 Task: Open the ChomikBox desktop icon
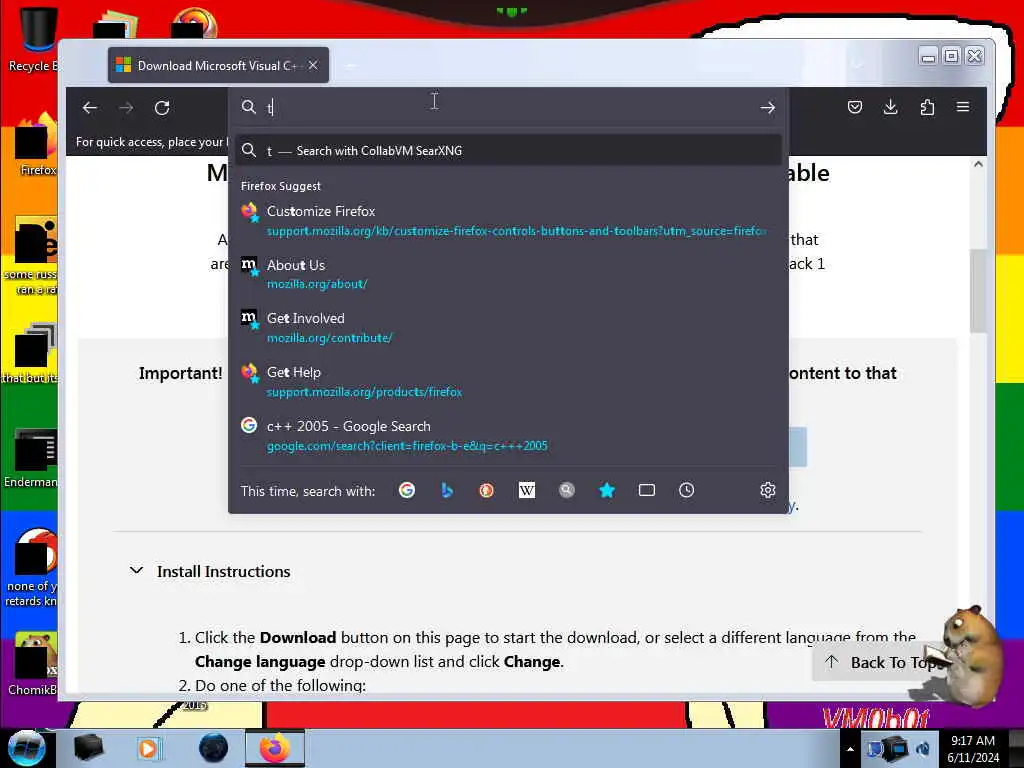tap(33, 664)
